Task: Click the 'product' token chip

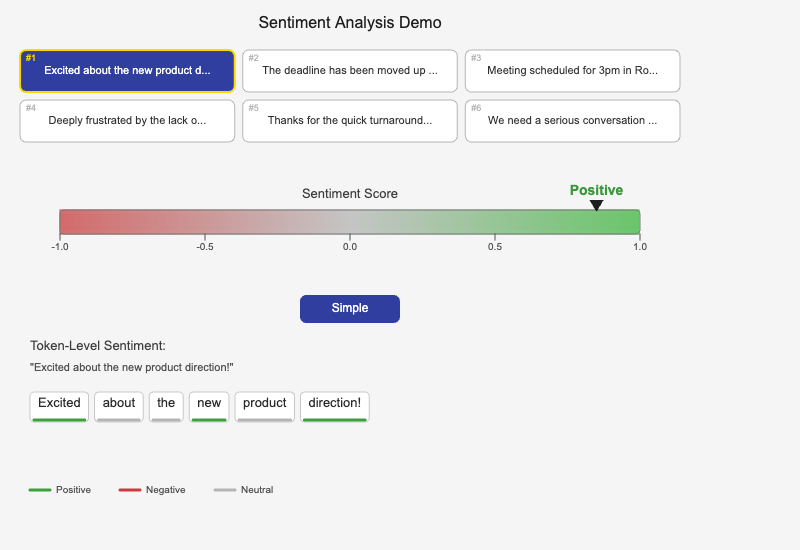Action: (264, 404)
